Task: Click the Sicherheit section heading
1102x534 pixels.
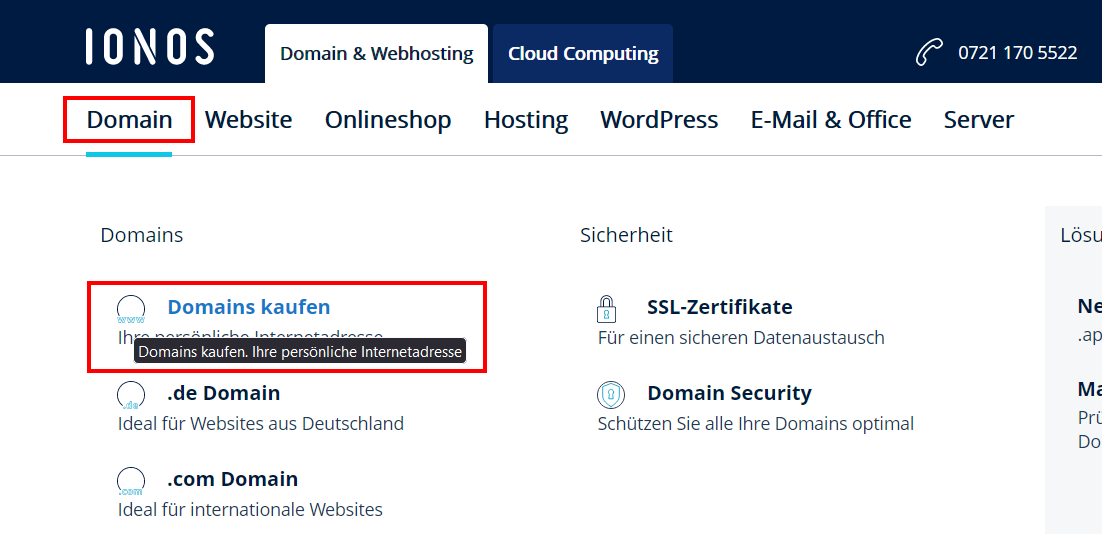Action: (x=626, y=235)
